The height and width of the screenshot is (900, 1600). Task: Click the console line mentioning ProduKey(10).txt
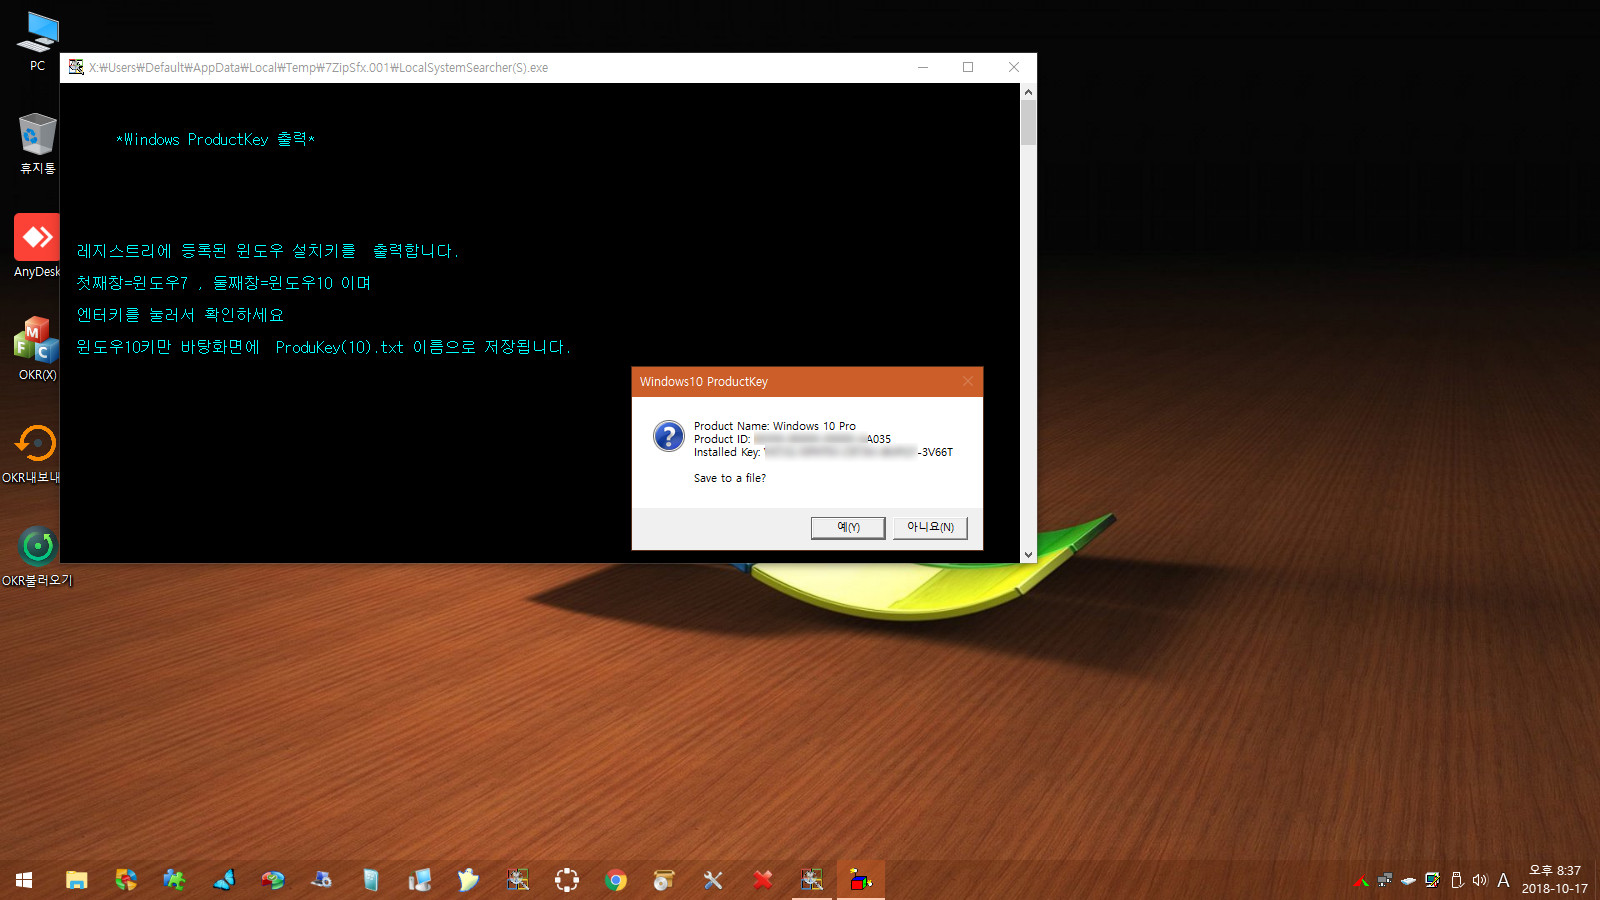(x=324, y=347)
